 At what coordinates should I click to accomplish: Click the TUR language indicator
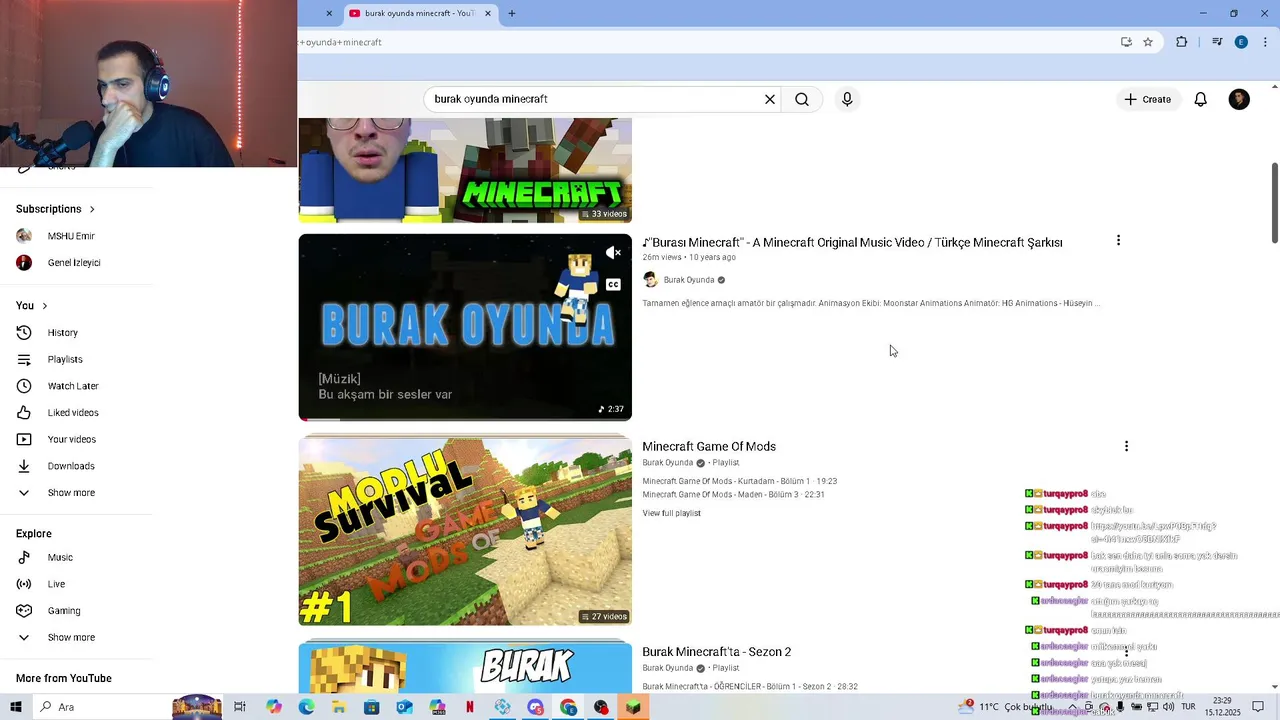coord(1187,707)
